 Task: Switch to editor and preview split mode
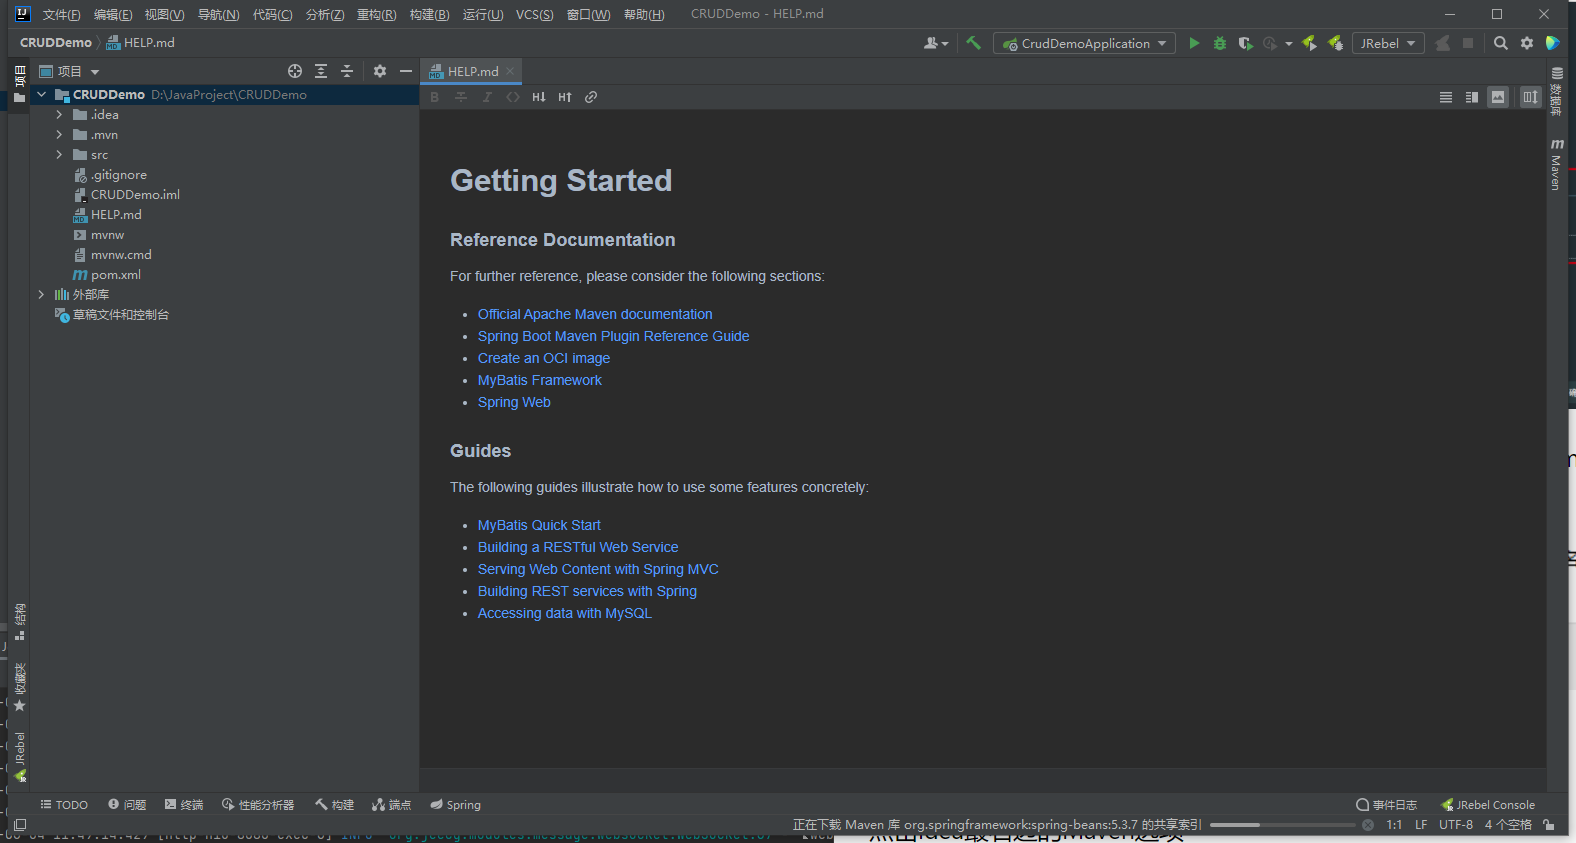point(1472,97)
